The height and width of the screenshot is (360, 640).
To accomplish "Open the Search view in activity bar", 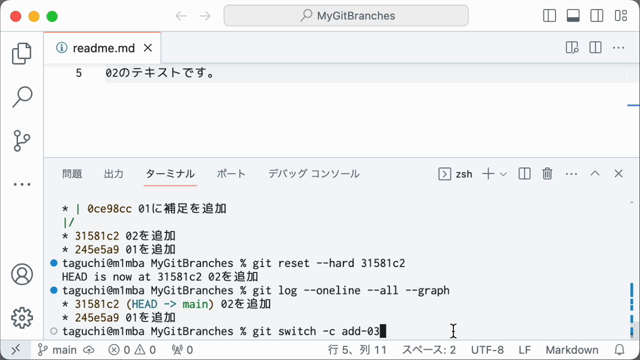I will (22, 97).
